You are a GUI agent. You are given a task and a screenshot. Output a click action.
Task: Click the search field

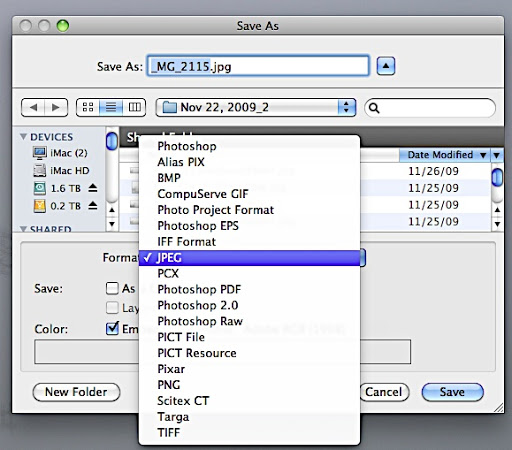tap(430, 108)
